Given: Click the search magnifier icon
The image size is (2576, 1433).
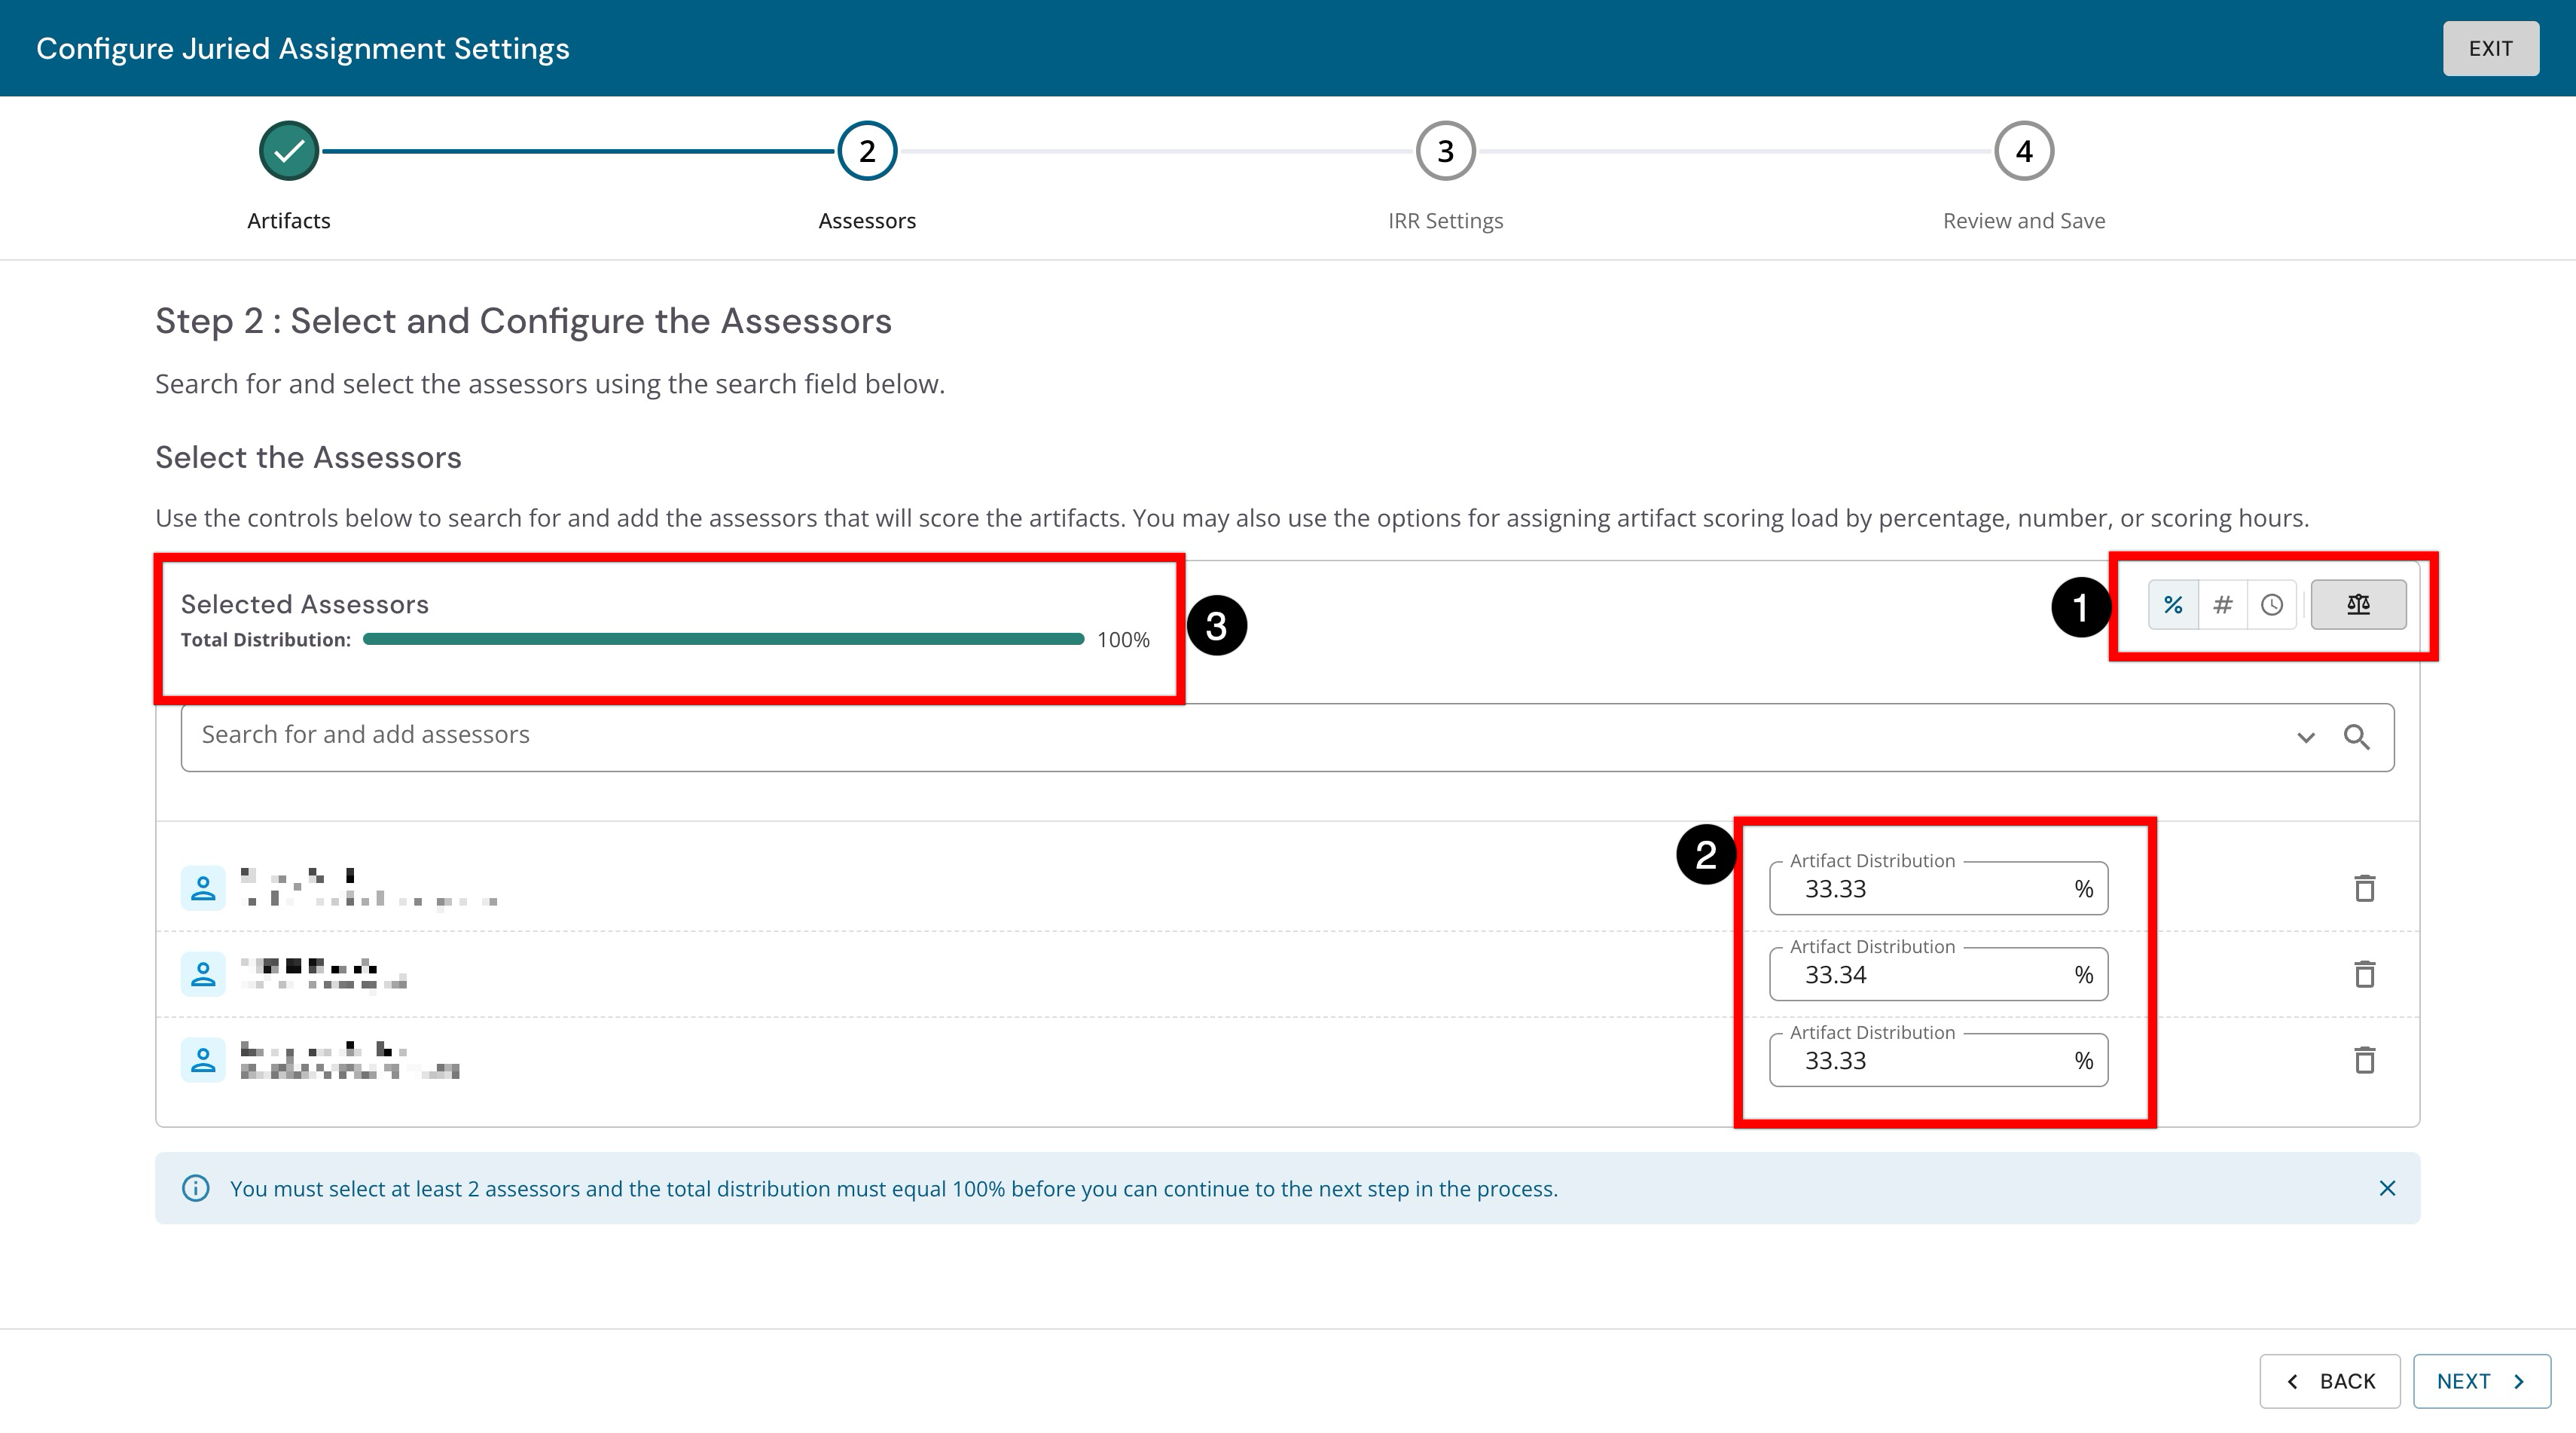Looking at the screenshot, I should click(2357, 737).
